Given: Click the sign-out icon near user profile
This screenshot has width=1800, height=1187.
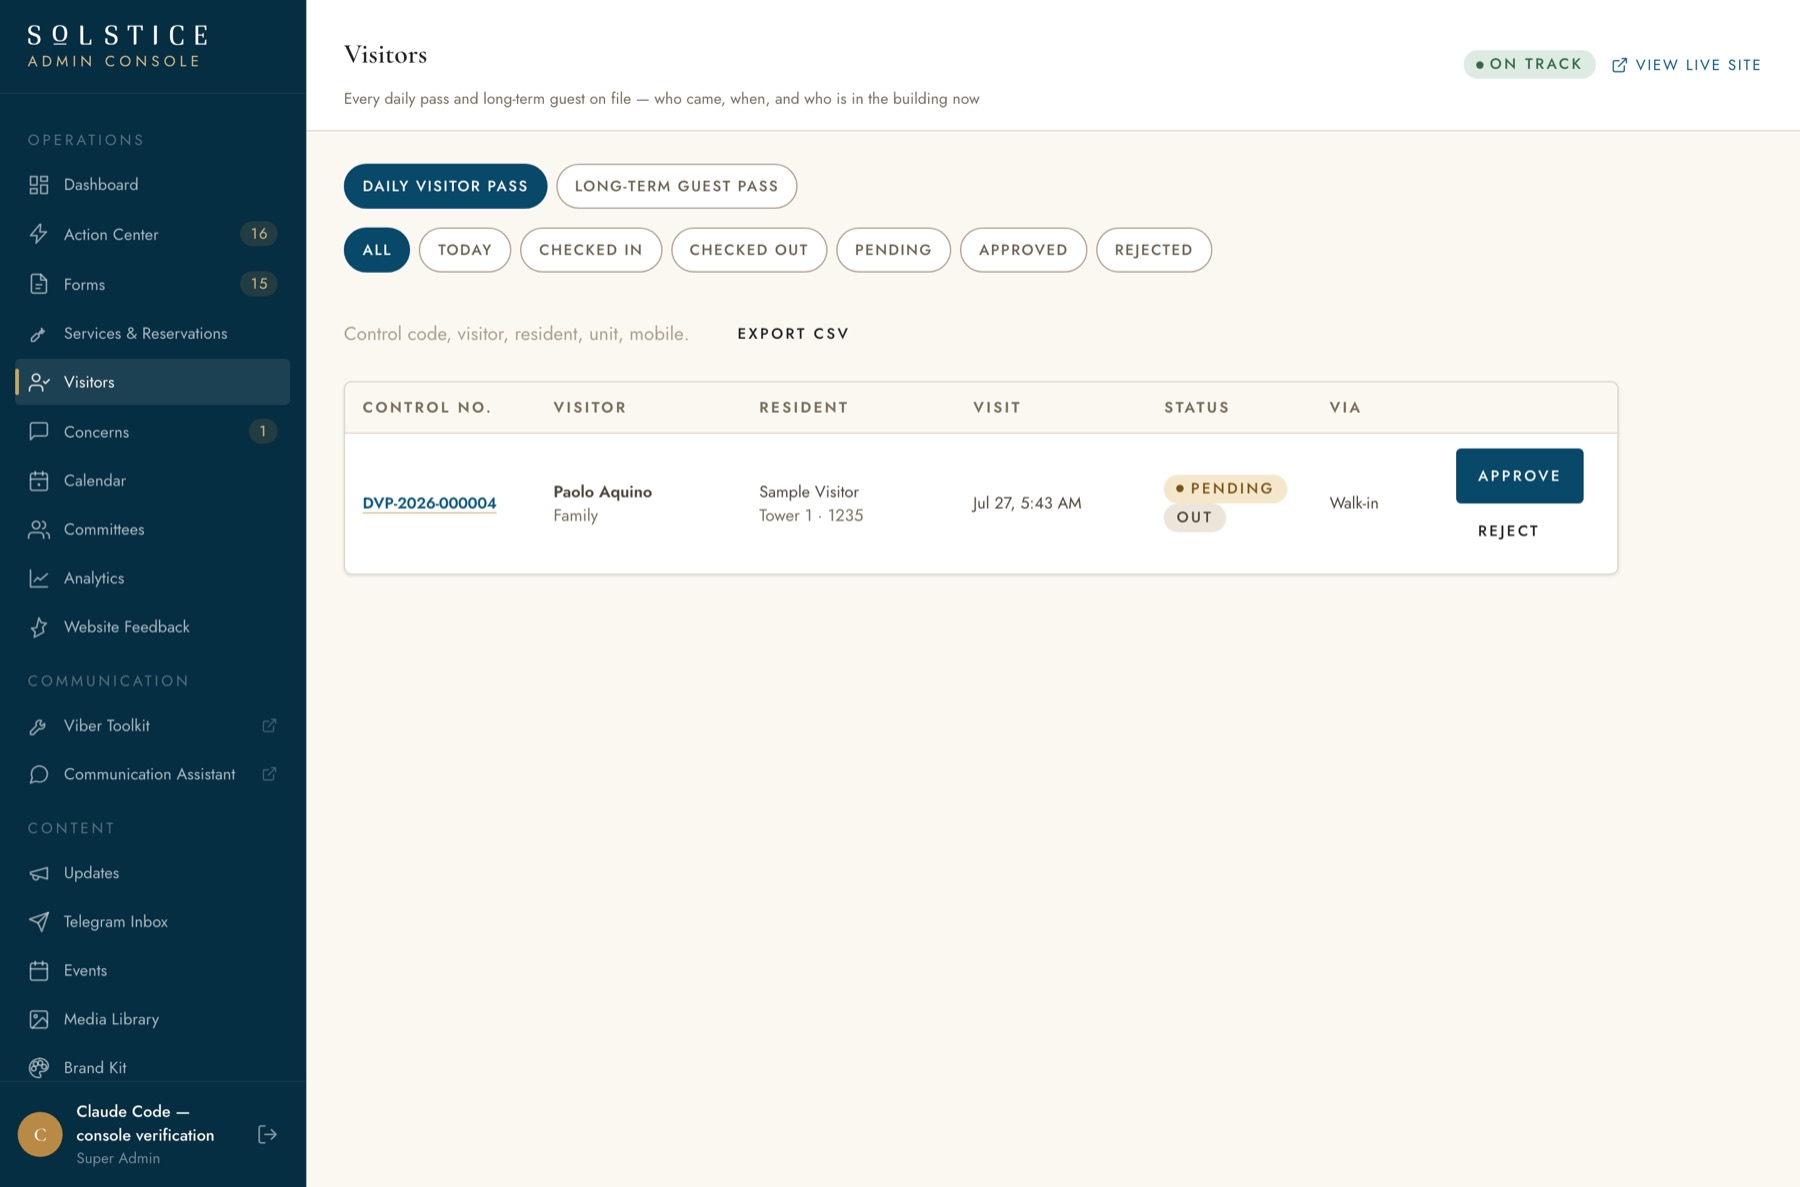Looking at the screenshot, I should (267, 1134).
